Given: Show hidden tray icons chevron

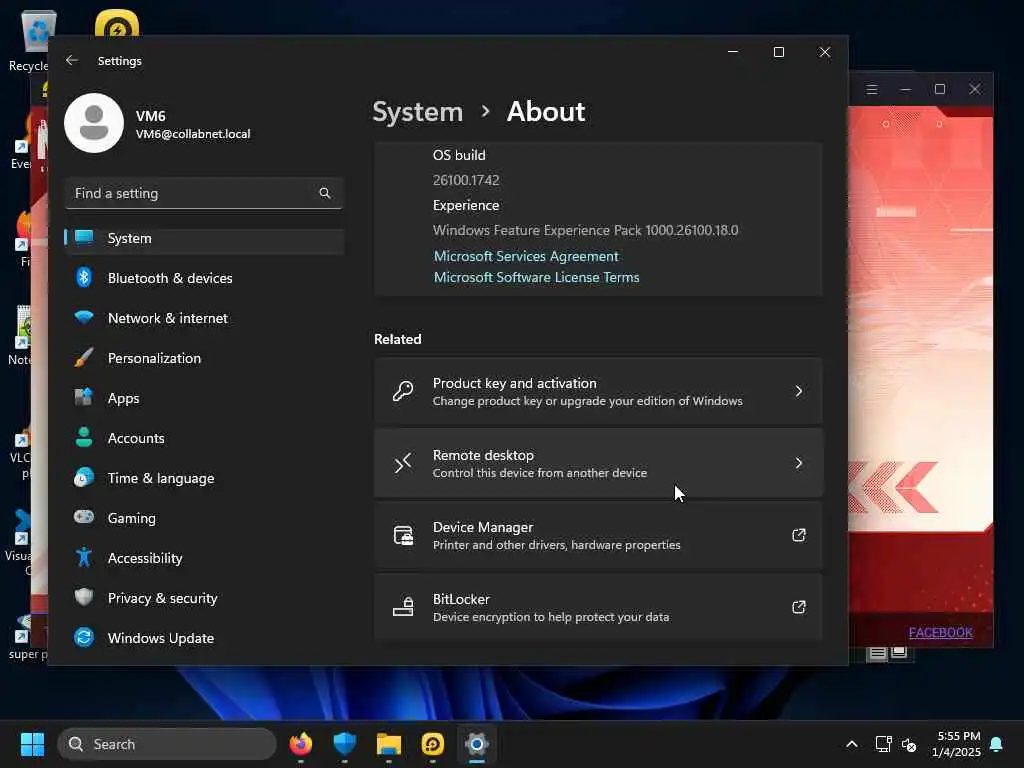Looking at the screenshot, I should pos(852,744).
